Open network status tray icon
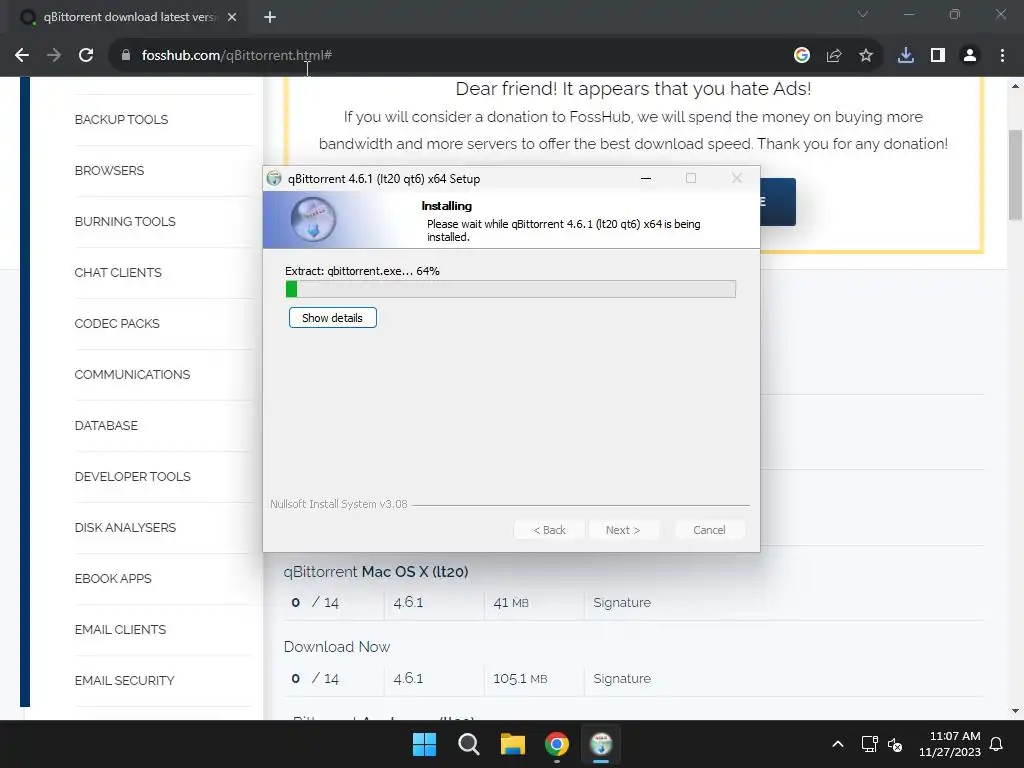 pyautogui.click(x=869, y=744)
